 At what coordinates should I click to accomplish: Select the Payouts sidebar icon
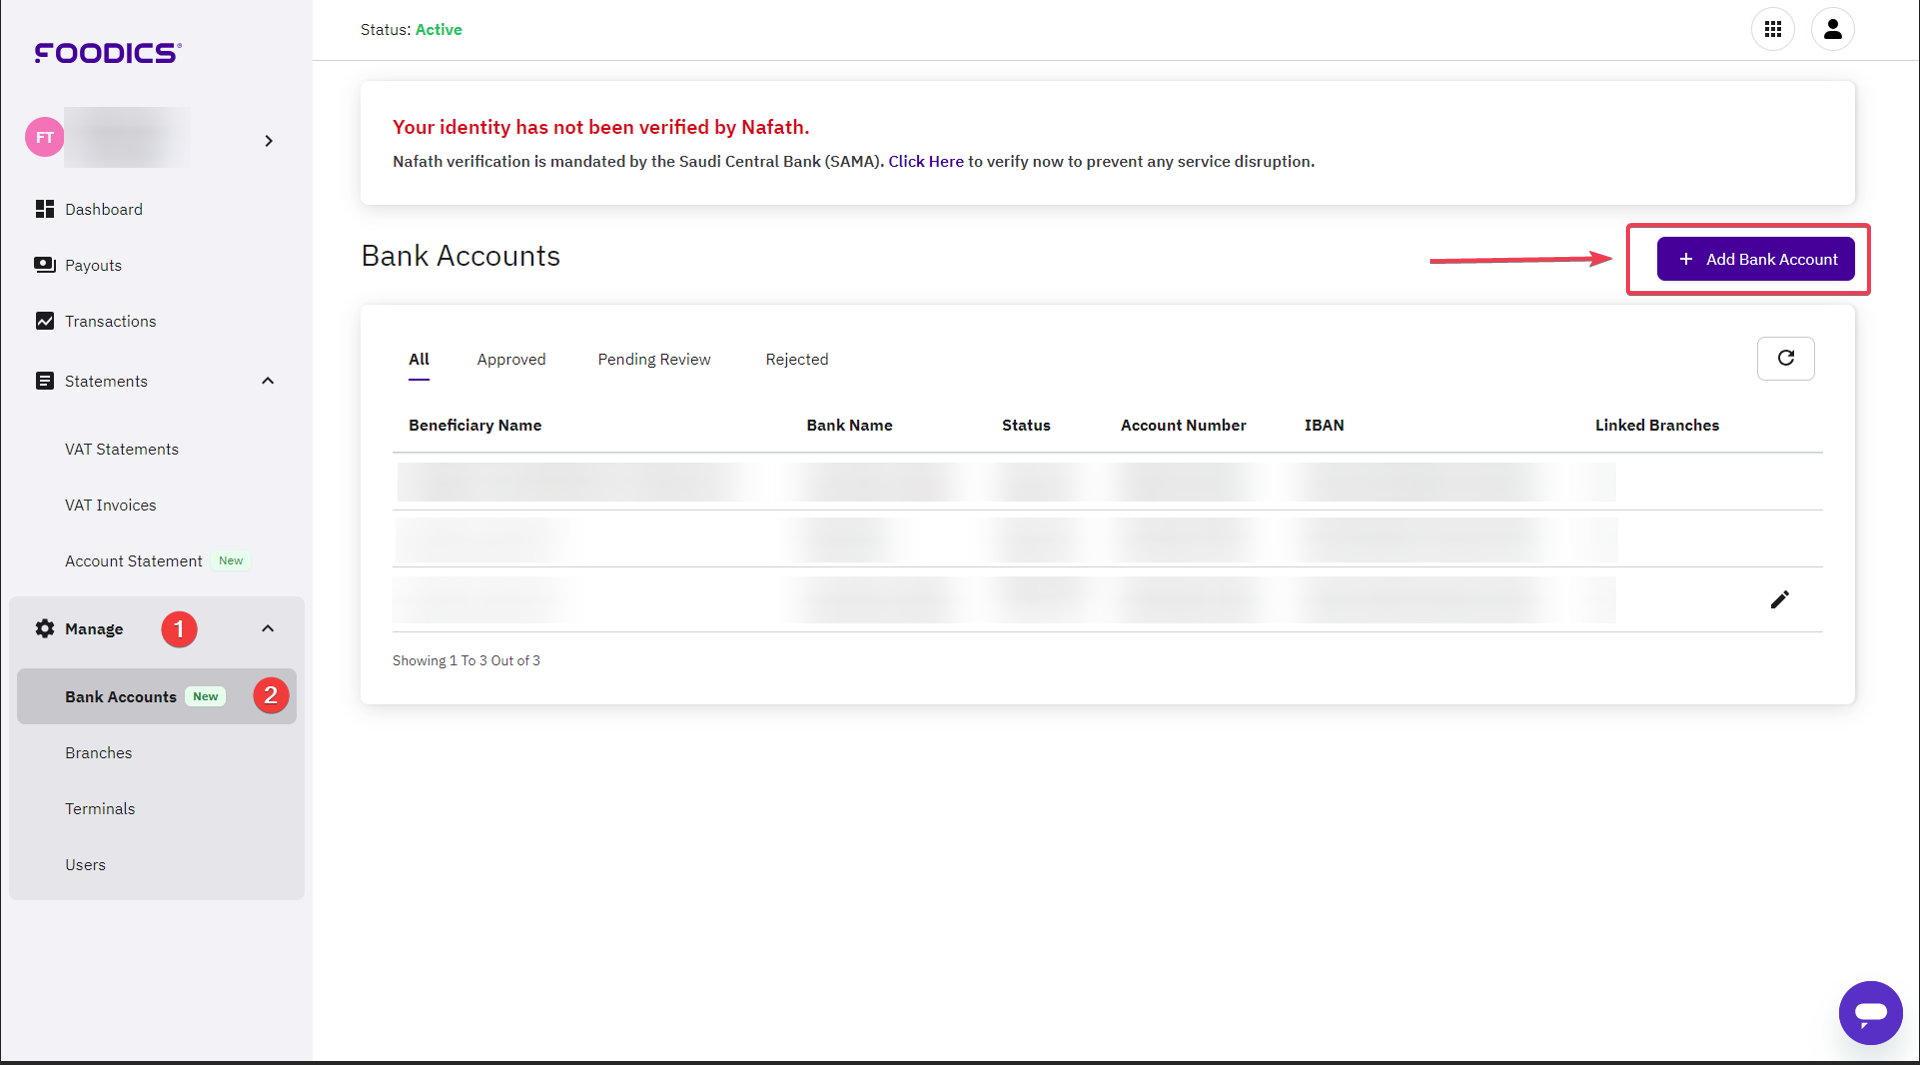tap(44, 264)
